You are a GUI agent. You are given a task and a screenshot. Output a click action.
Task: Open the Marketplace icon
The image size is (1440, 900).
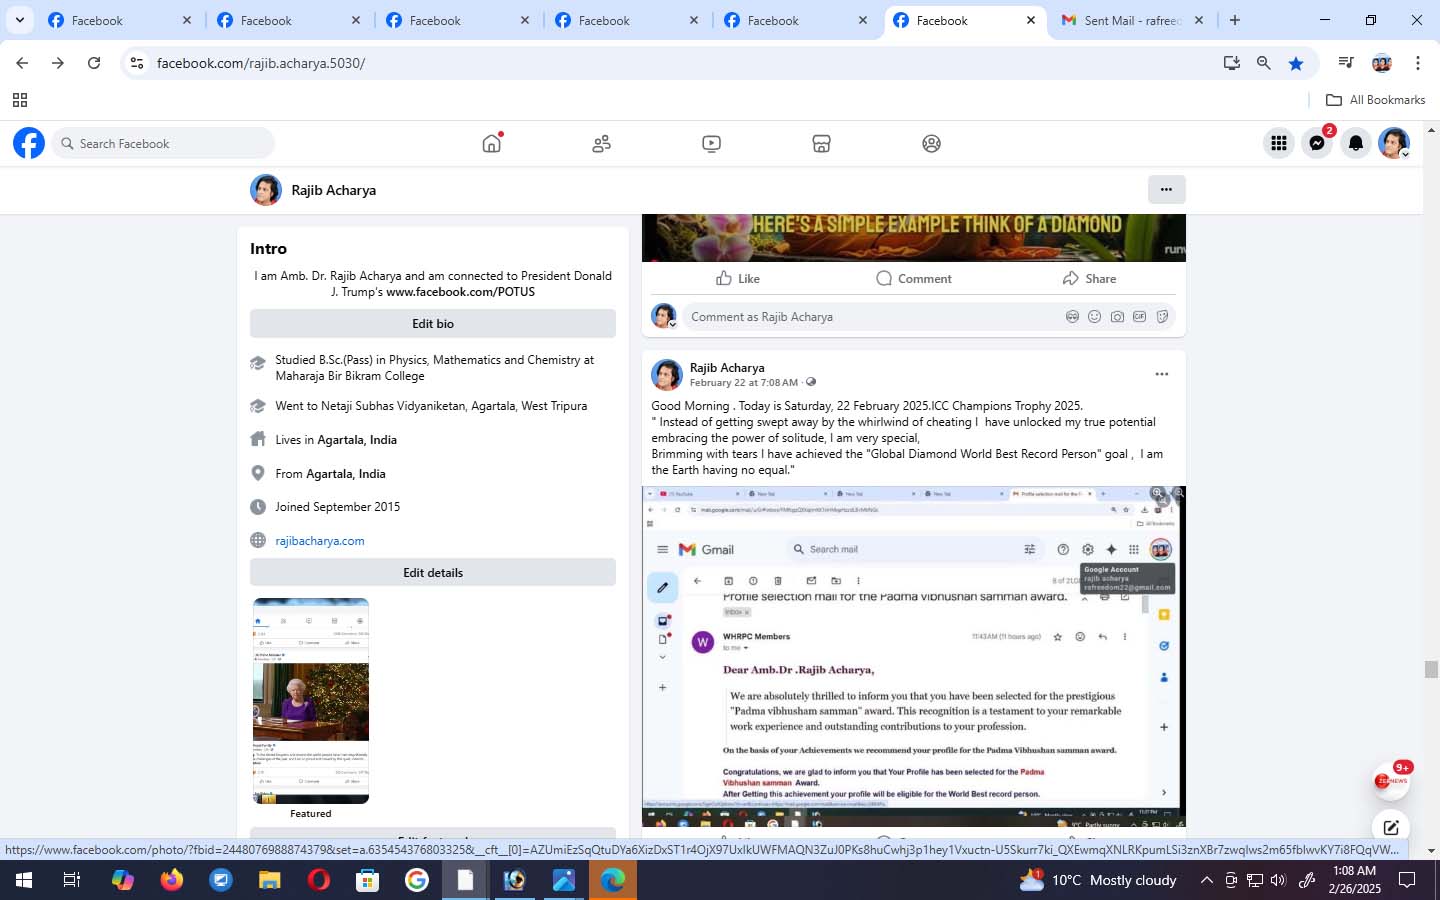[821, 144]
